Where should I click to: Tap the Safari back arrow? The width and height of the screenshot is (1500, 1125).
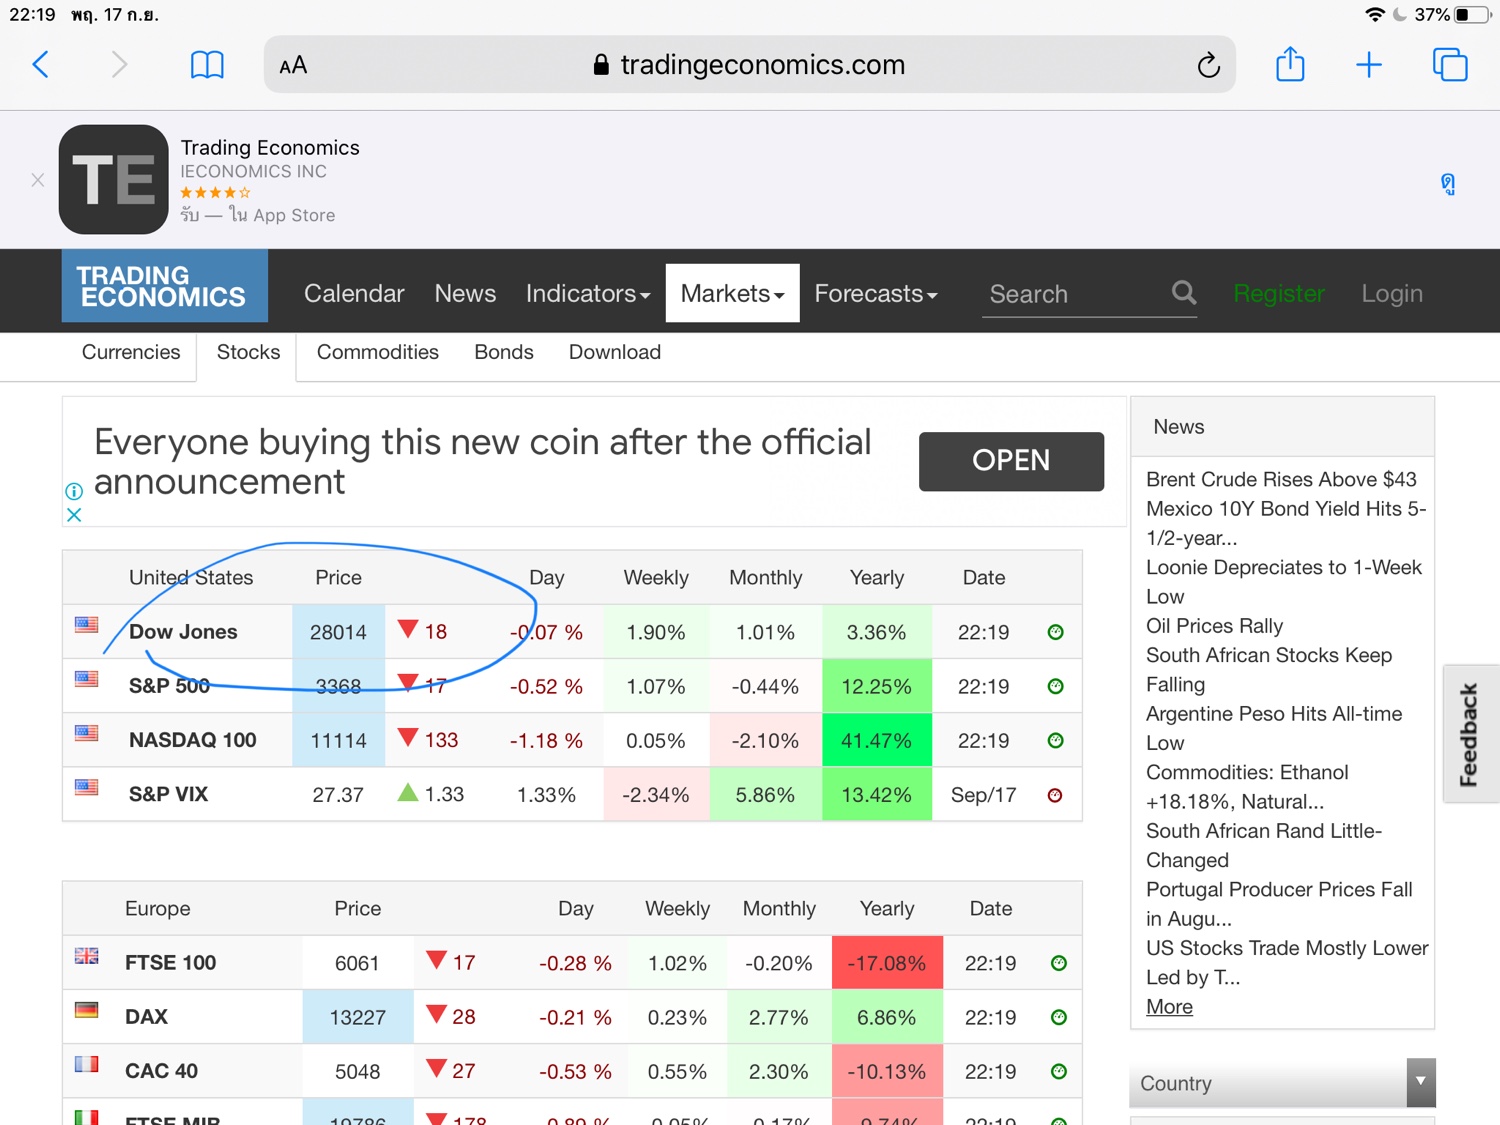click(41, 65)
